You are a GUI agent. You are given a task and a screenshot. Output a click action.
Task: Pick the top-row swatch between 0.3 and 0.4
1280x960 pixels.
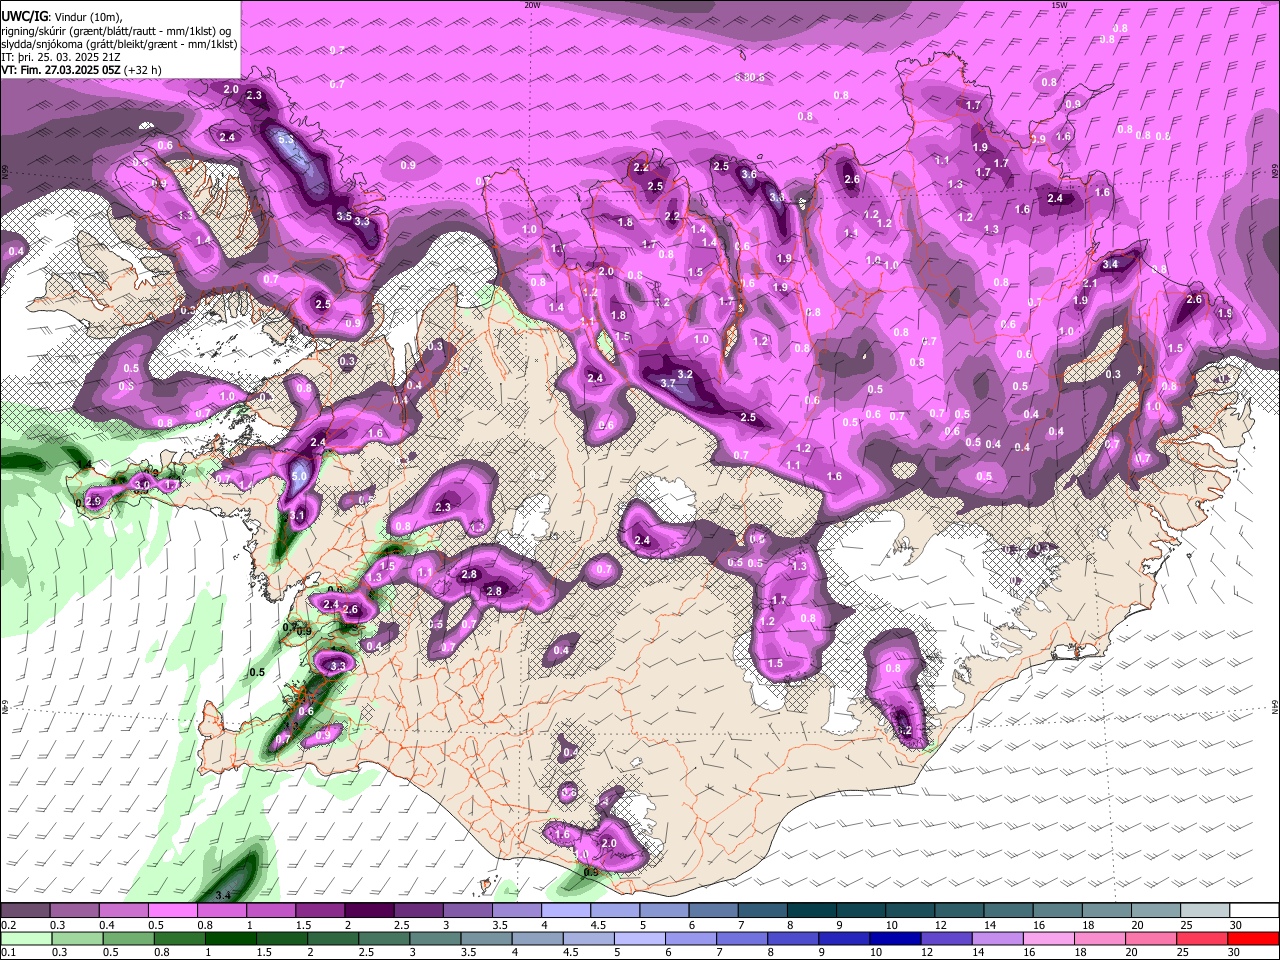click(74, 911)
